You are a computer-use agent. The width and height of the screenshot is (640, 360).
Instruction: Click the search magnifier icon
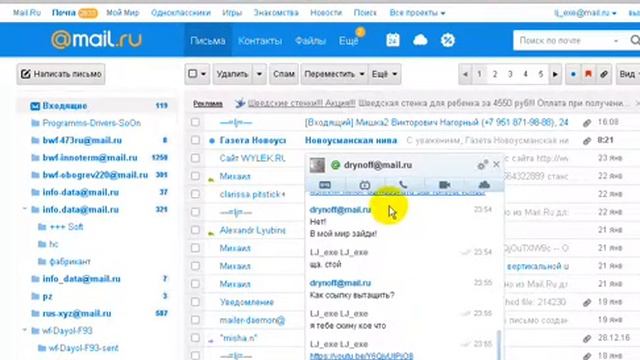coord(634,40)
